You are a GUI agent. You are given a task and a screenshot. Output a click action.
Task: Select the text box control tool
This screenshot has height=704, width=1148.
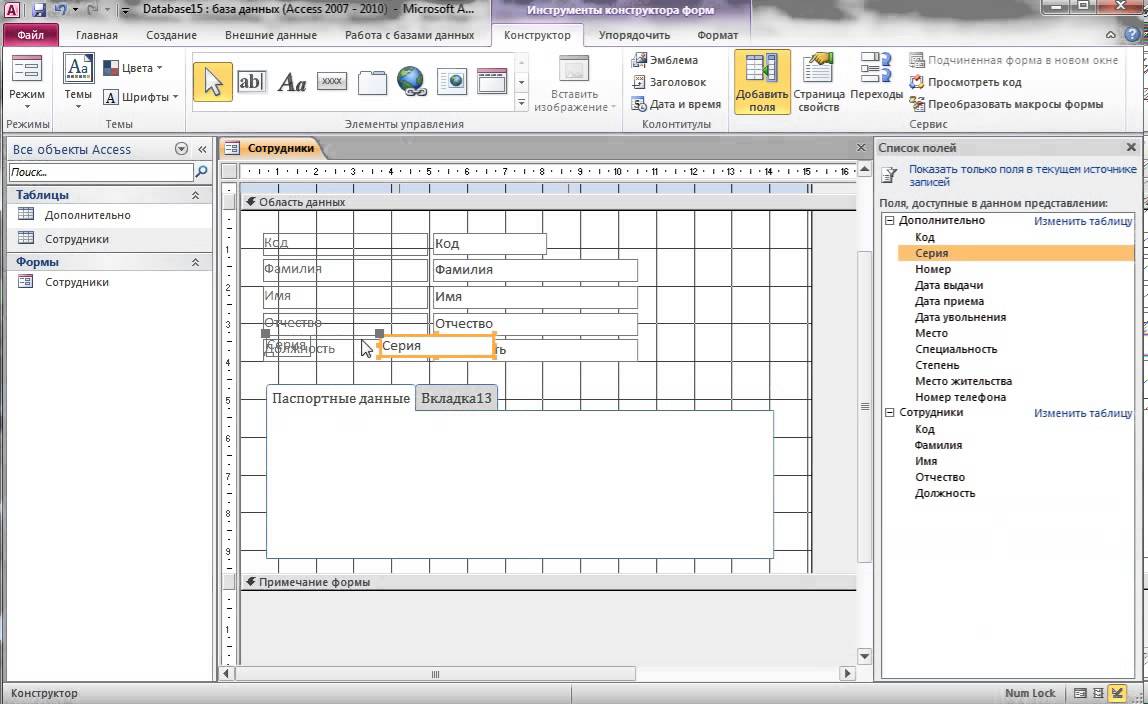click(x=251, y=82)
